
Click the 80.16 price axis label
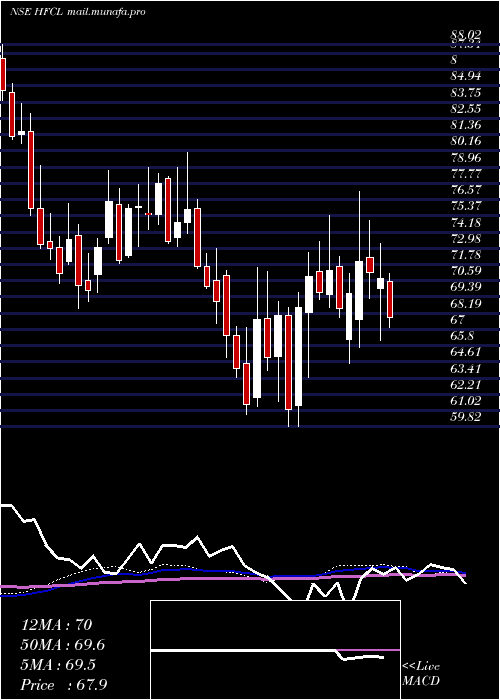(466, 142)
